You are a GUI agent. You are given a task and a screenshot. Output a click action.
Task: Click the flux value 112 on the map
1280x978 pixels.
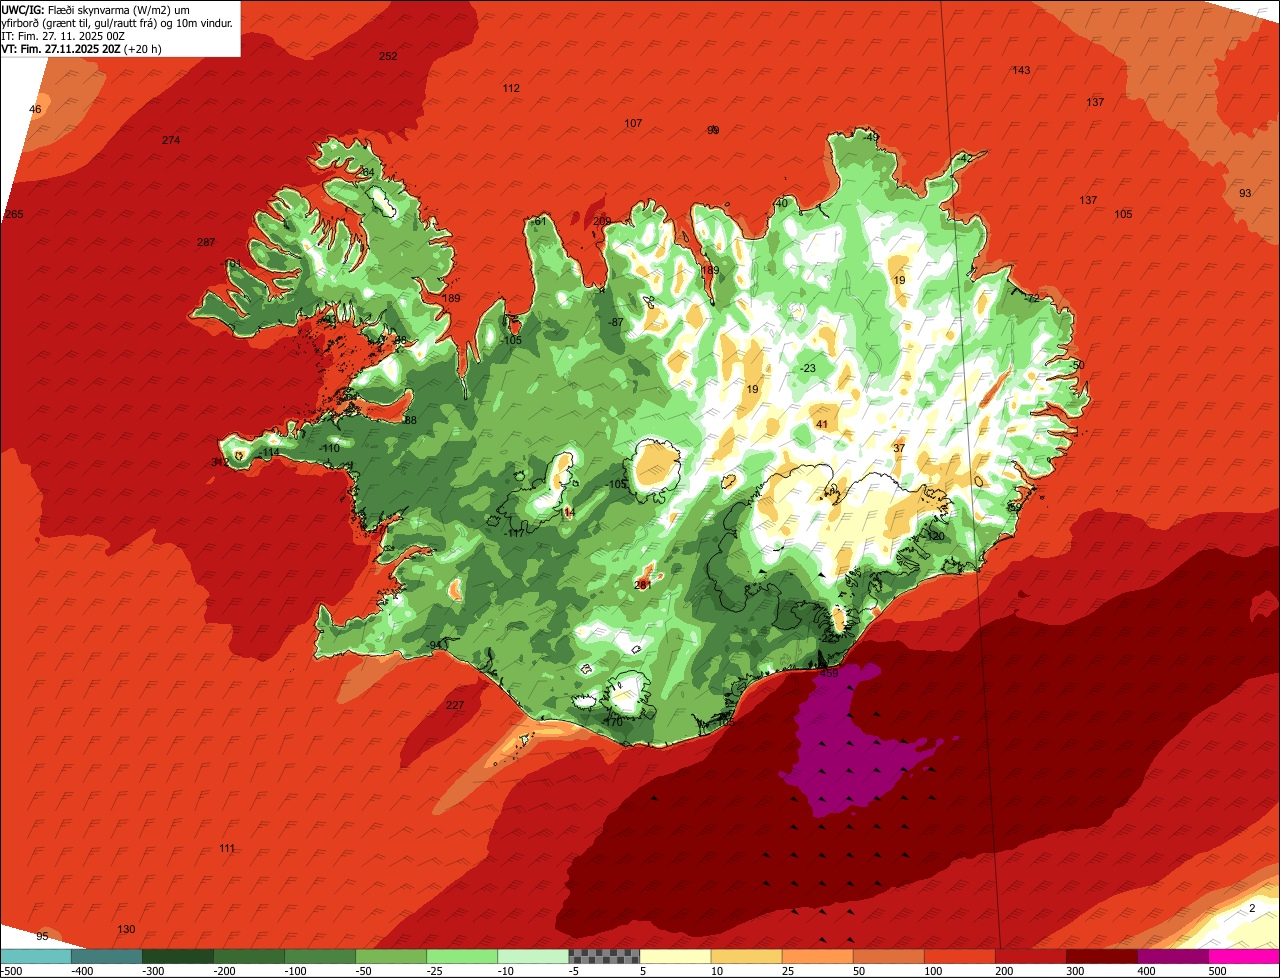click(511, 88)
